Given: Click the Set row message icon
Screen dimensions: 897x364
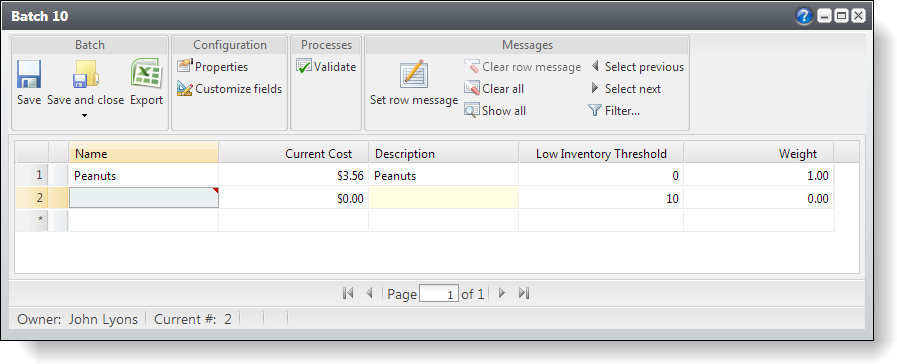Looking at the screenshot, I should point(414,74).
